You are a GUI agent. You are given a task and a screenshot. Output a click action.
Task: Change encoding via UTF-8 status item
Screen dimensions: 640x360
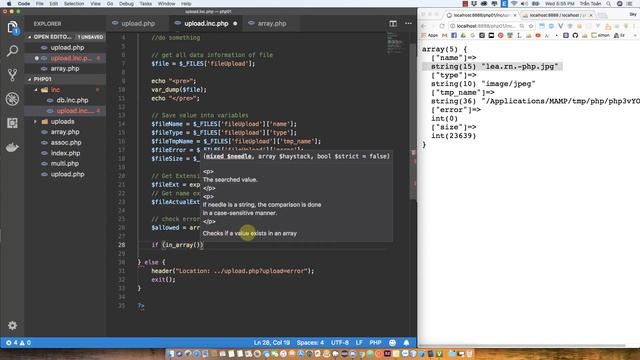pos(340,342)
